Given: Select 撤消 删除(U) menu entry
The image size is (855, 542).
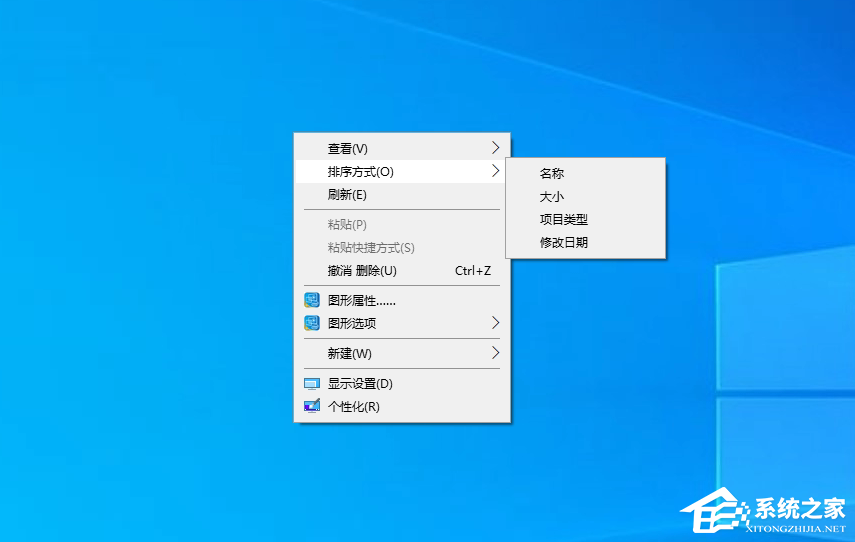Looking at the screenshot, I should (362, 270).
